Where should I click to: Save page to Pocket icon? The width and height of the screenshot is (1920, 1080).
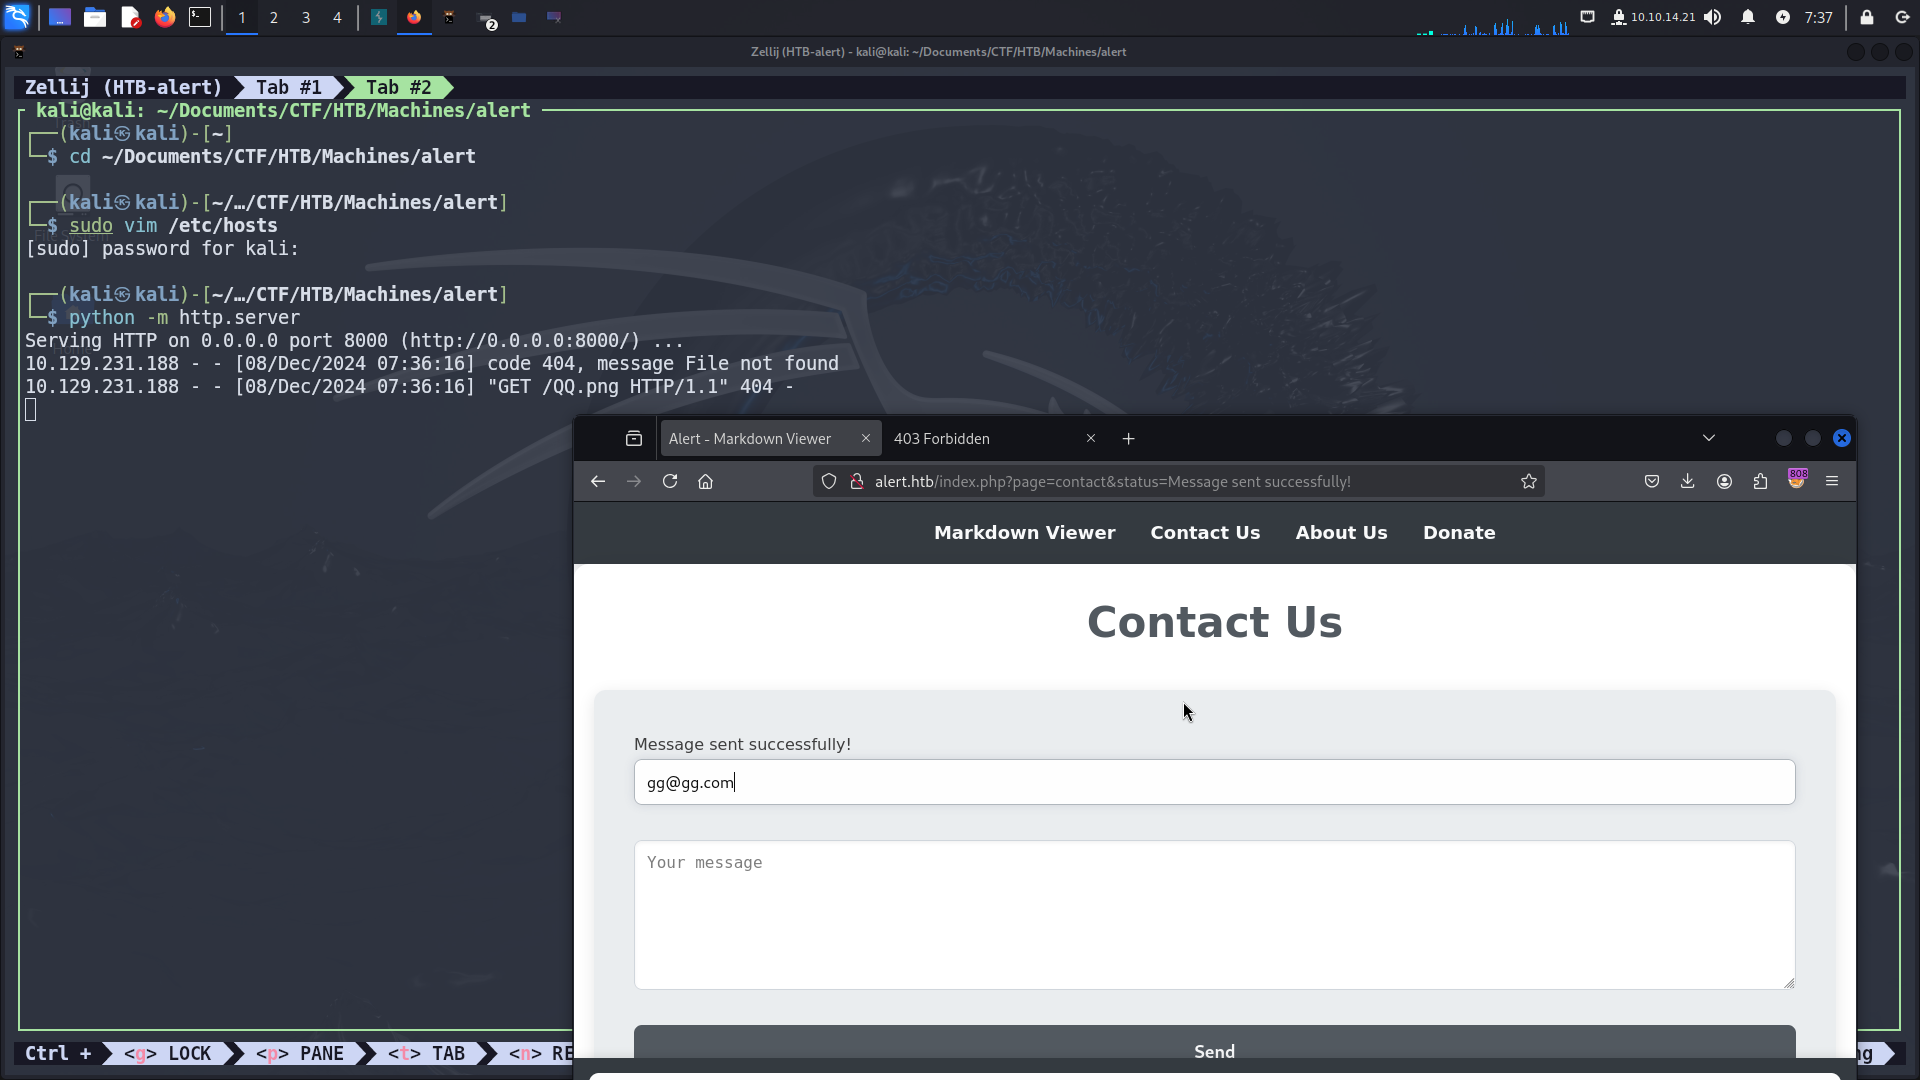pos(1652,482)
